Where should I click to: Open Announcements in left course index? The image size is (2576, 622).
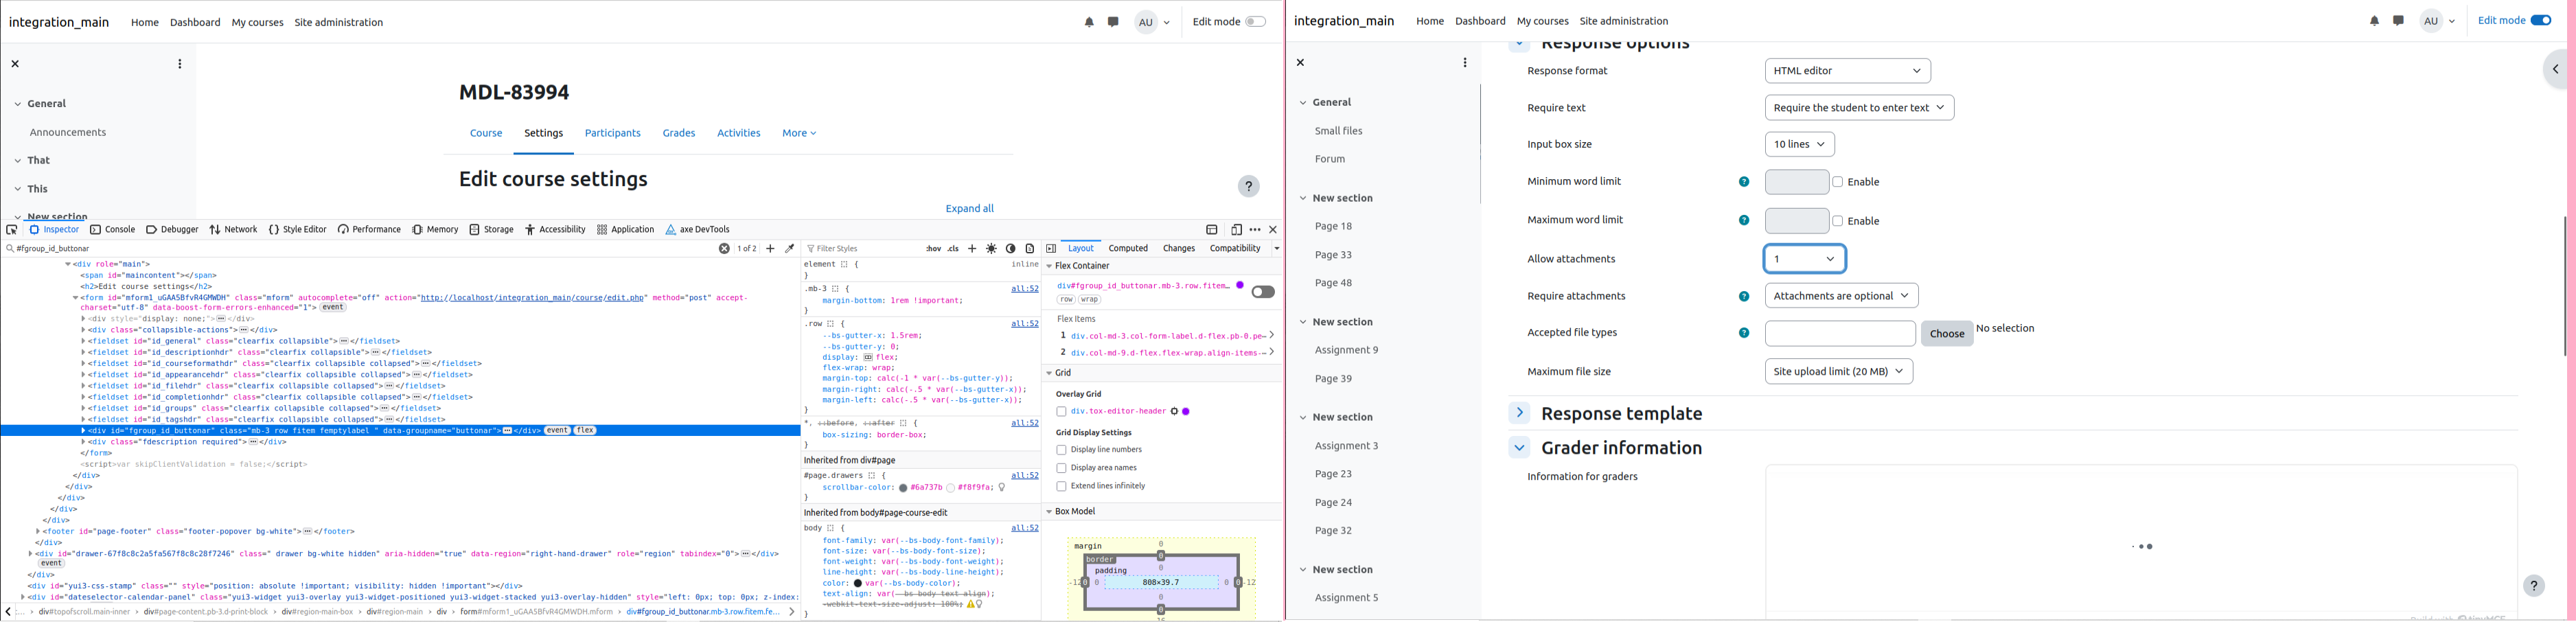tap(67, 132)
